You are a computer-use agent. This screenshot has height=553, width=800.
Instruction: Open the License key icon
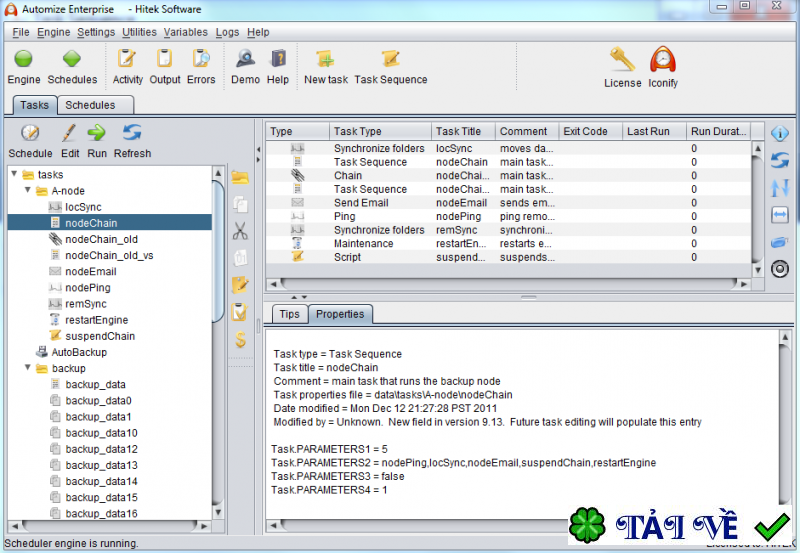click(x=622, y=62)
